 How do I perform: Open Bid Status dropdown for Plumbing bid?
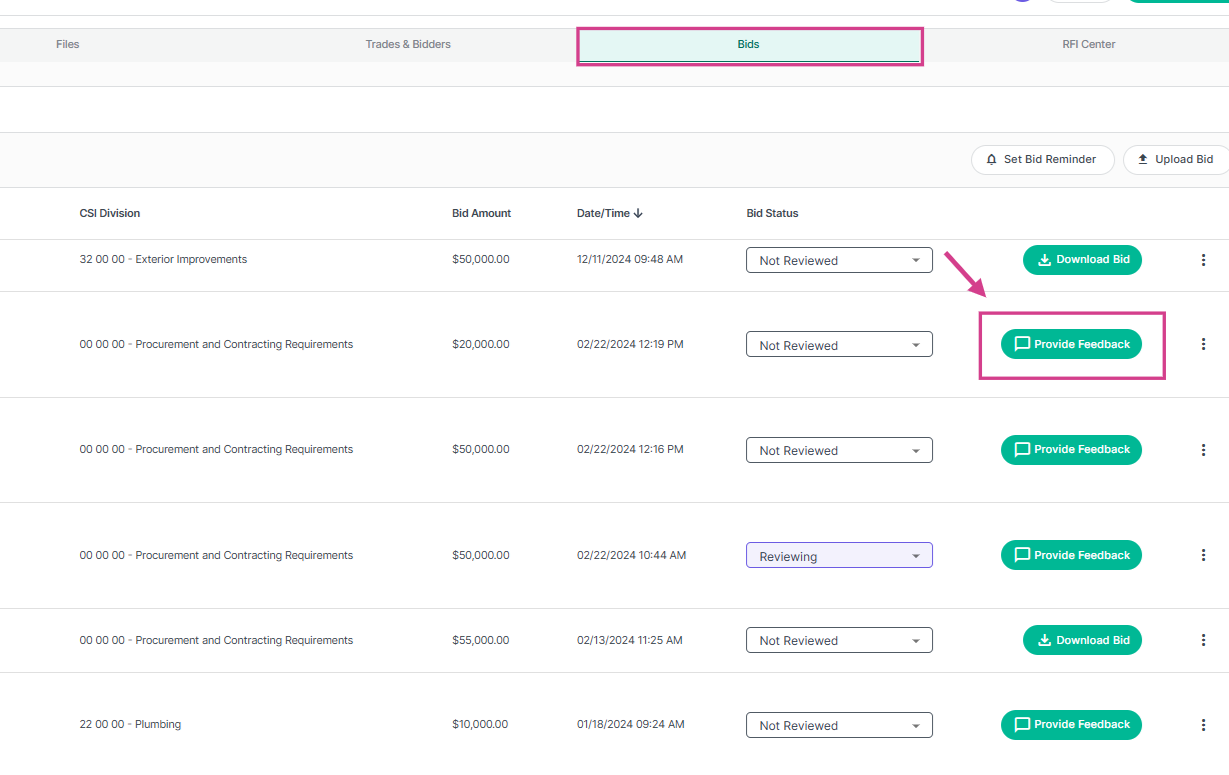(x=839, y=725)
